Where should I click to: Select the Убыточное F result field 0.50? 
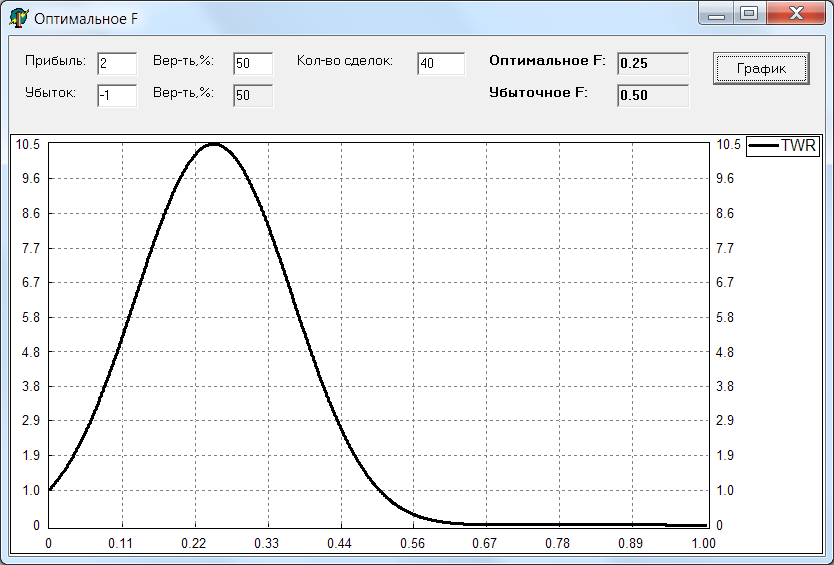[653, 95]
